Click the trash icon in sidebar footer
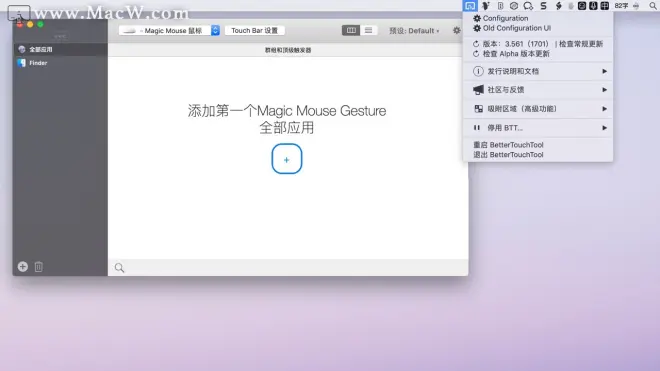 (38, 267)
